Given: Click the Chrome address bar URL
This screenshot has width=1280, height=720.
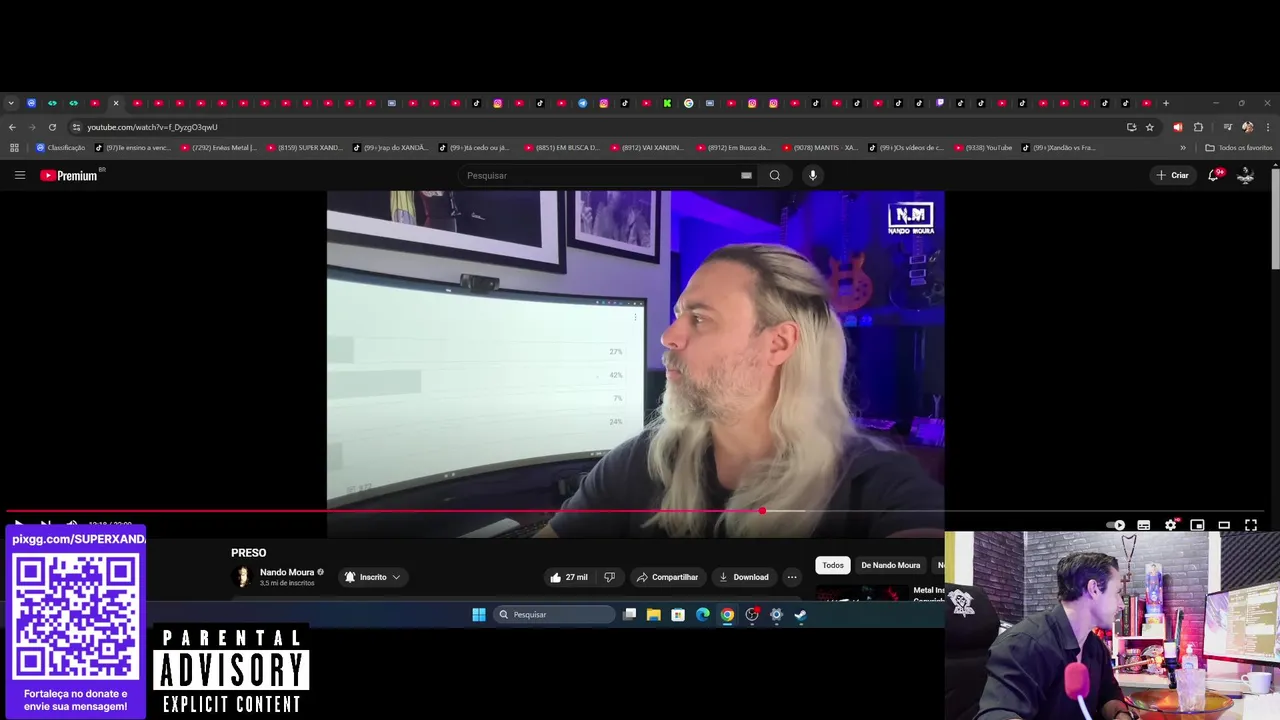Looking at the screenshot, I should tap(152, 127).
